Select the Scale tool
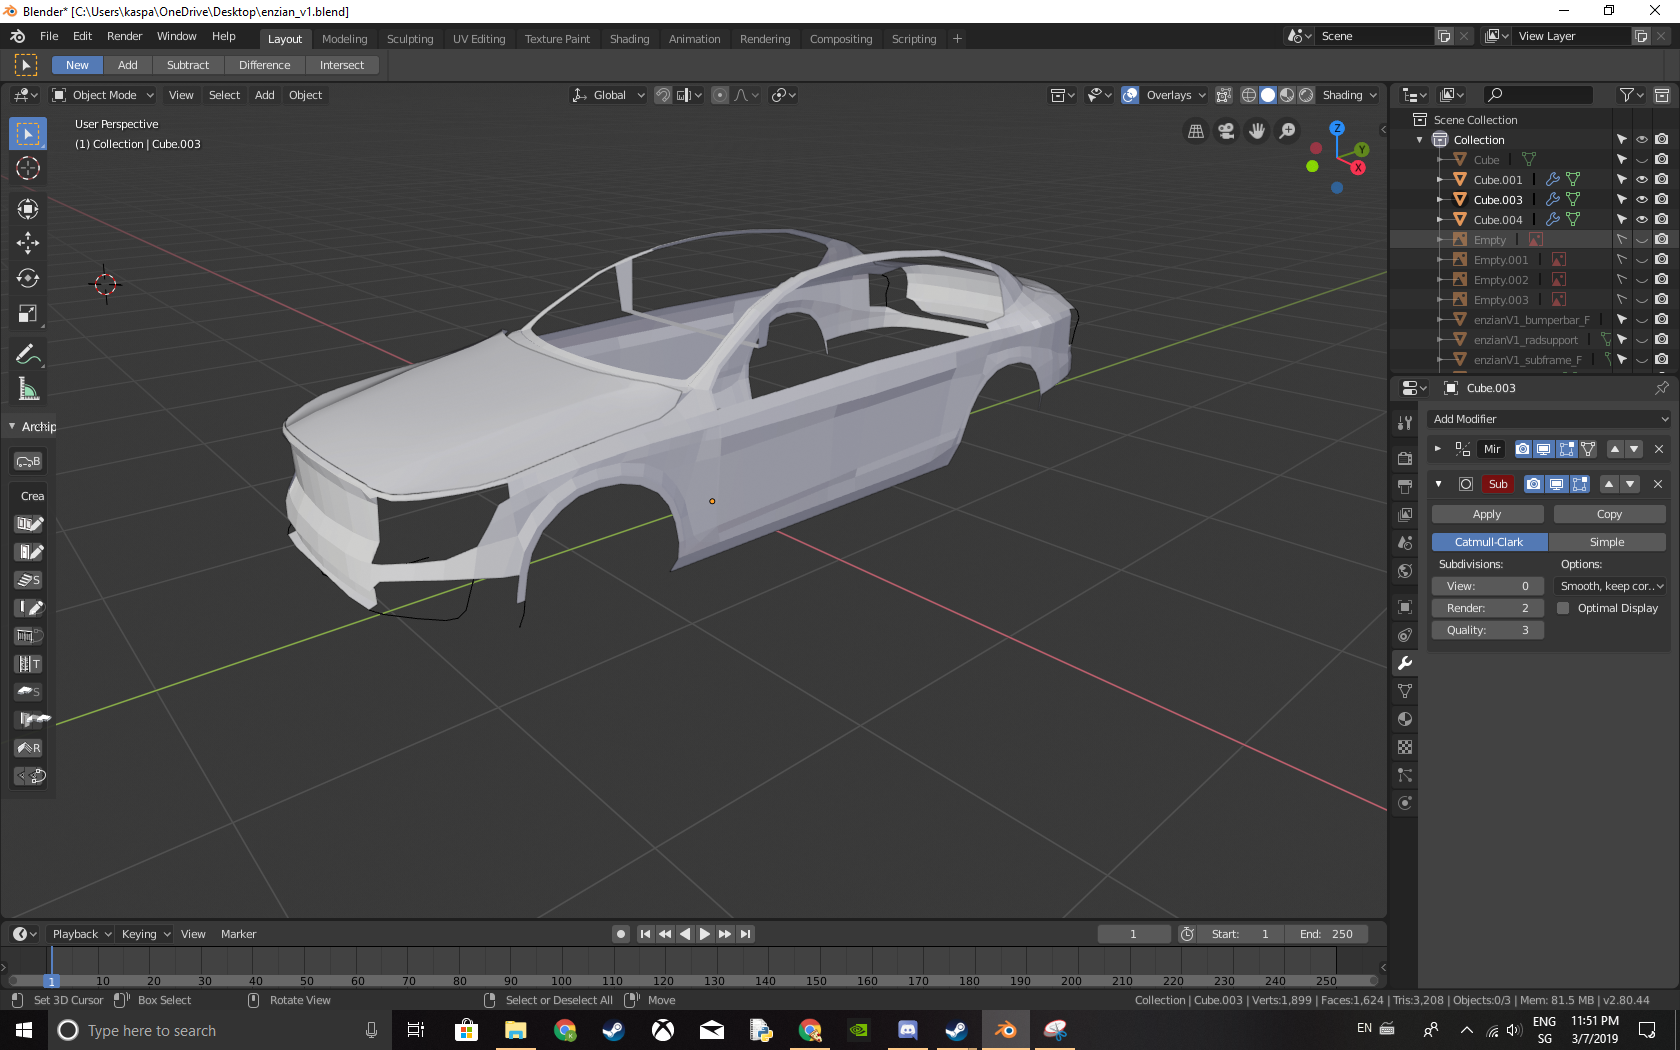This screenshot has width=1680, height=1050. [28, 314]
